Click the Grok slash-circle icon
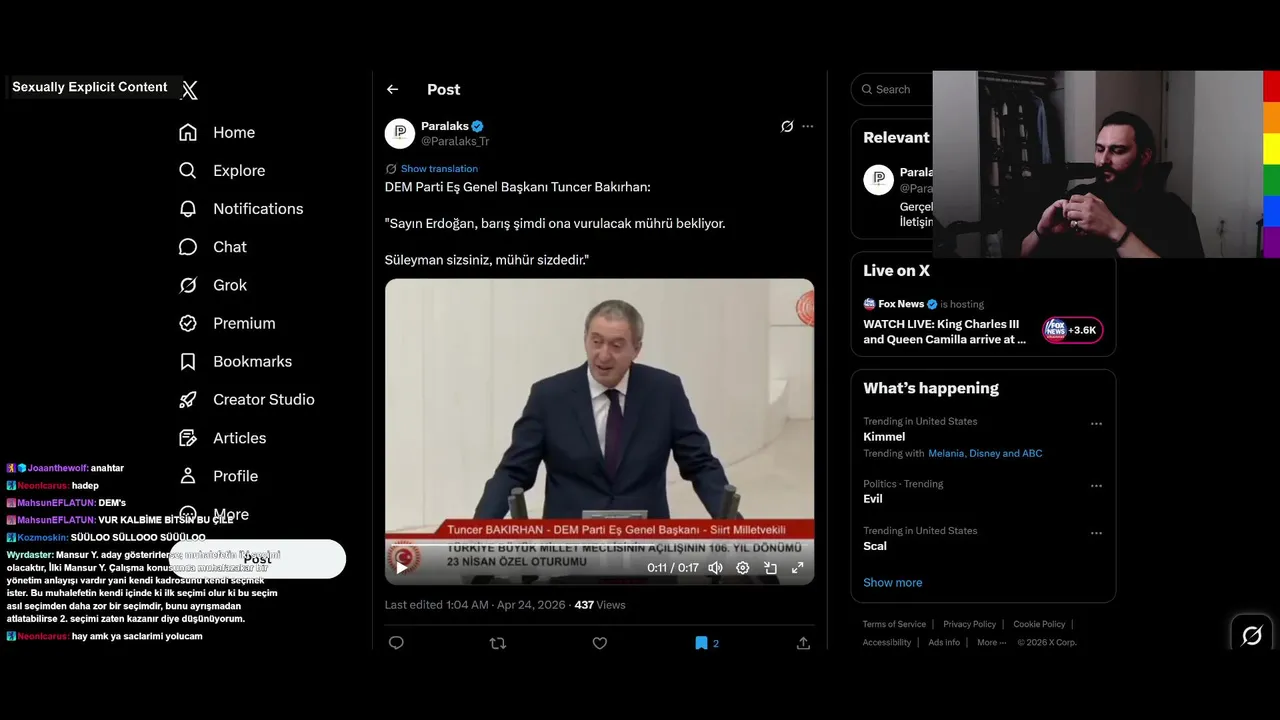 pos(188,285)
